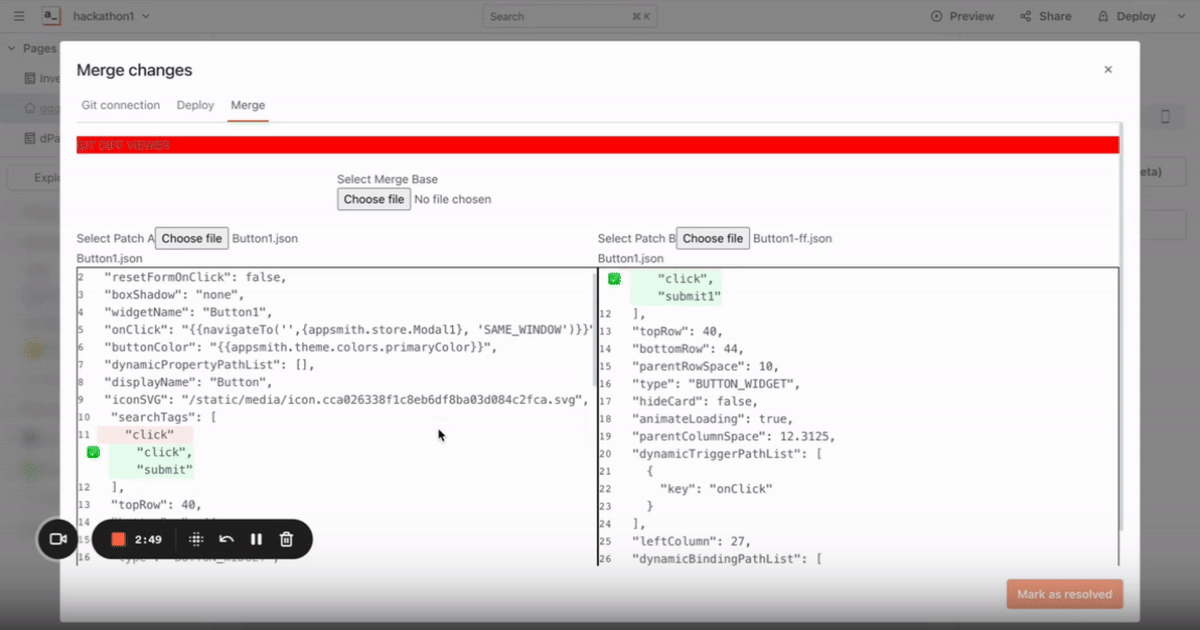
Task: Open Preview mode from the top bar
Action: [962, 16]
